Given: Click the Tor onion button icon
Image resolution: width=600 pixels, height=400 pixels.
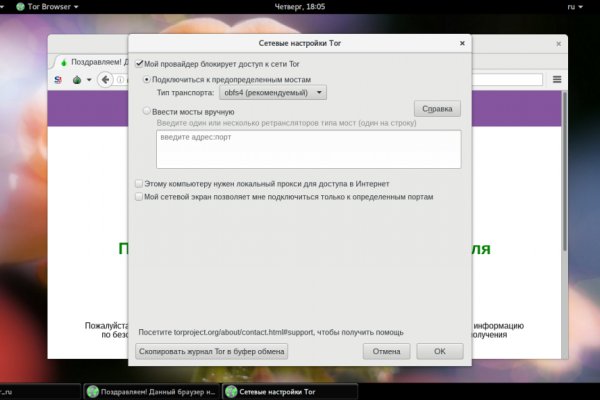Looking at the screenshot, I should tap(75, 80).
